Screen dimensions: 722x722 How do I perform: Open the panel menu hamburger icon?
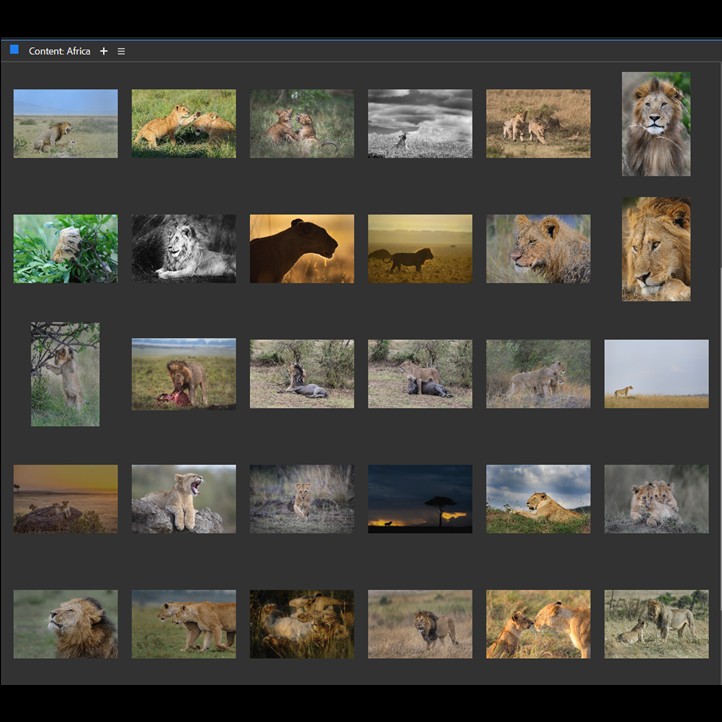pyautogui.click(x=121, y=51)
